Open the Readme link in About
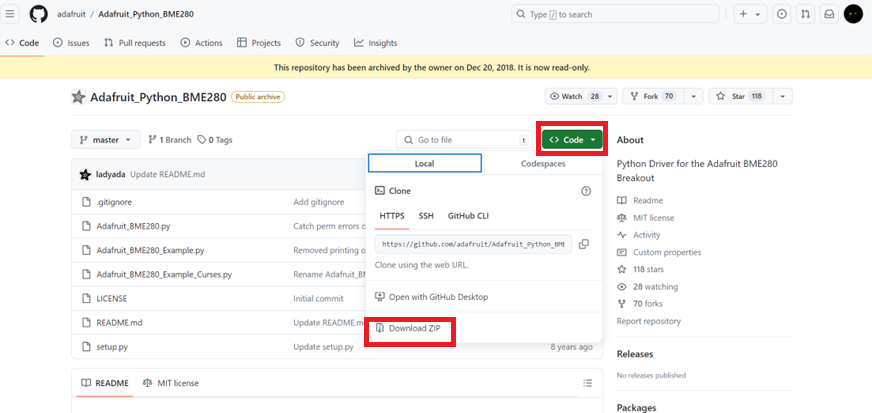This screenshot has height=413, width=872. pyautogui.click(x=640, y=201)
